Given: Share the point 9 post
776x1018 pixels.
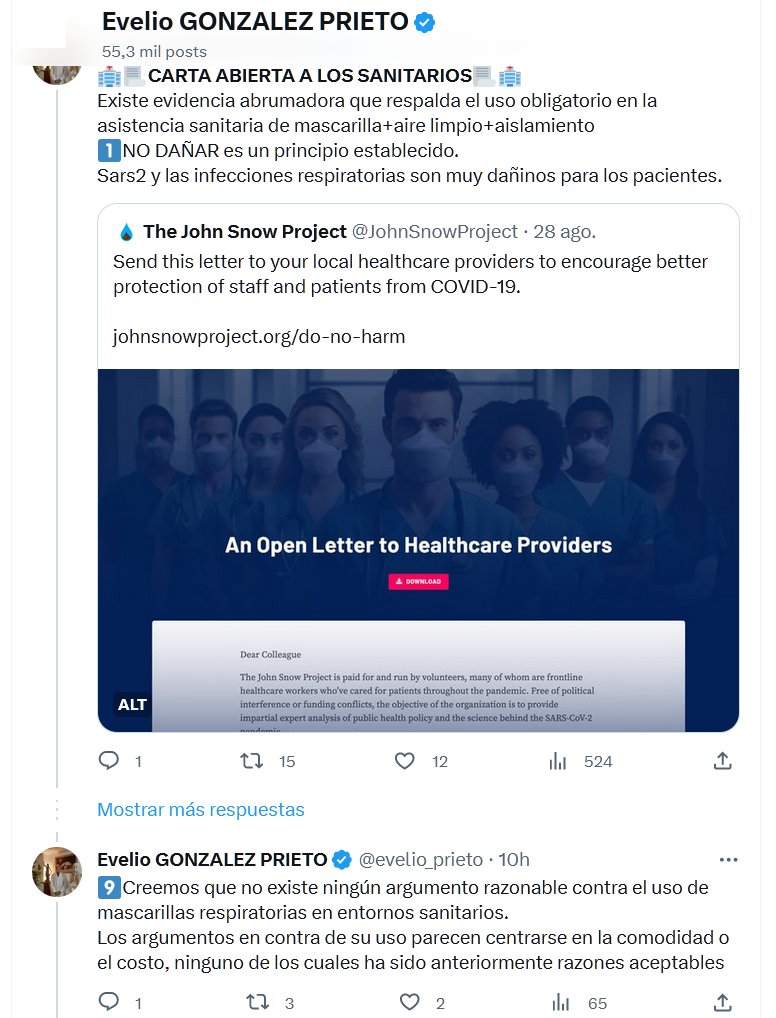Looking at the screenshot, I should (722, 1001).
